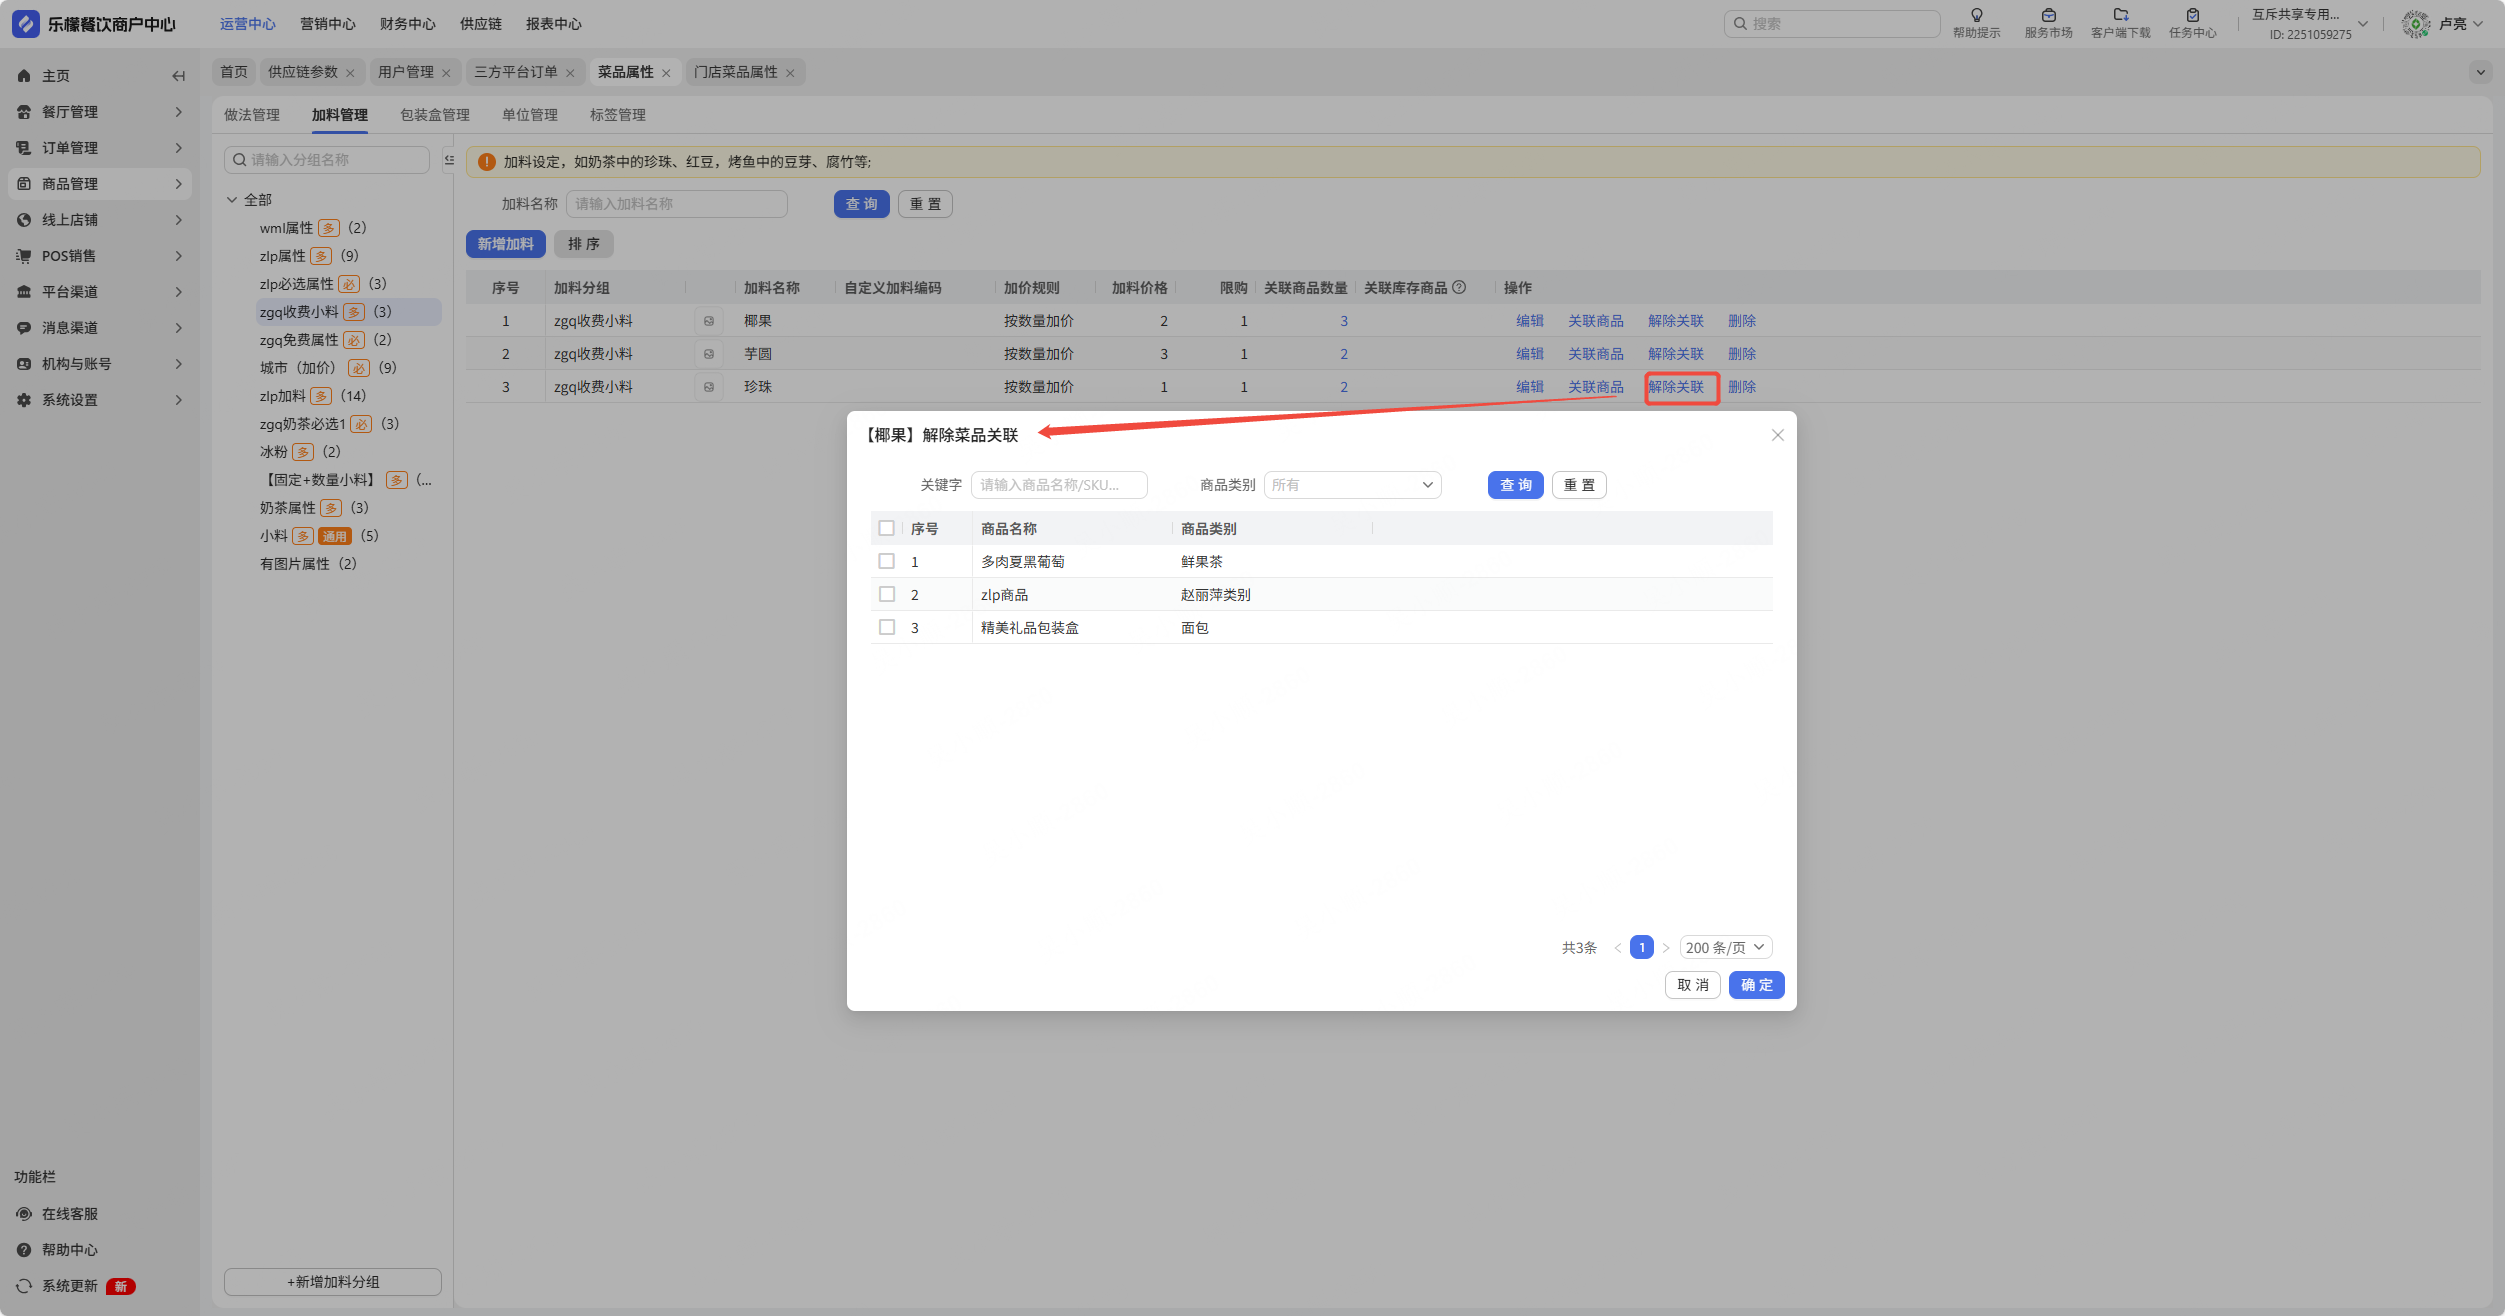The height and width of the screenshot is (1316, 2505).
Task: Click help icon next to 关联库存商品 header
Action: 1459,288
